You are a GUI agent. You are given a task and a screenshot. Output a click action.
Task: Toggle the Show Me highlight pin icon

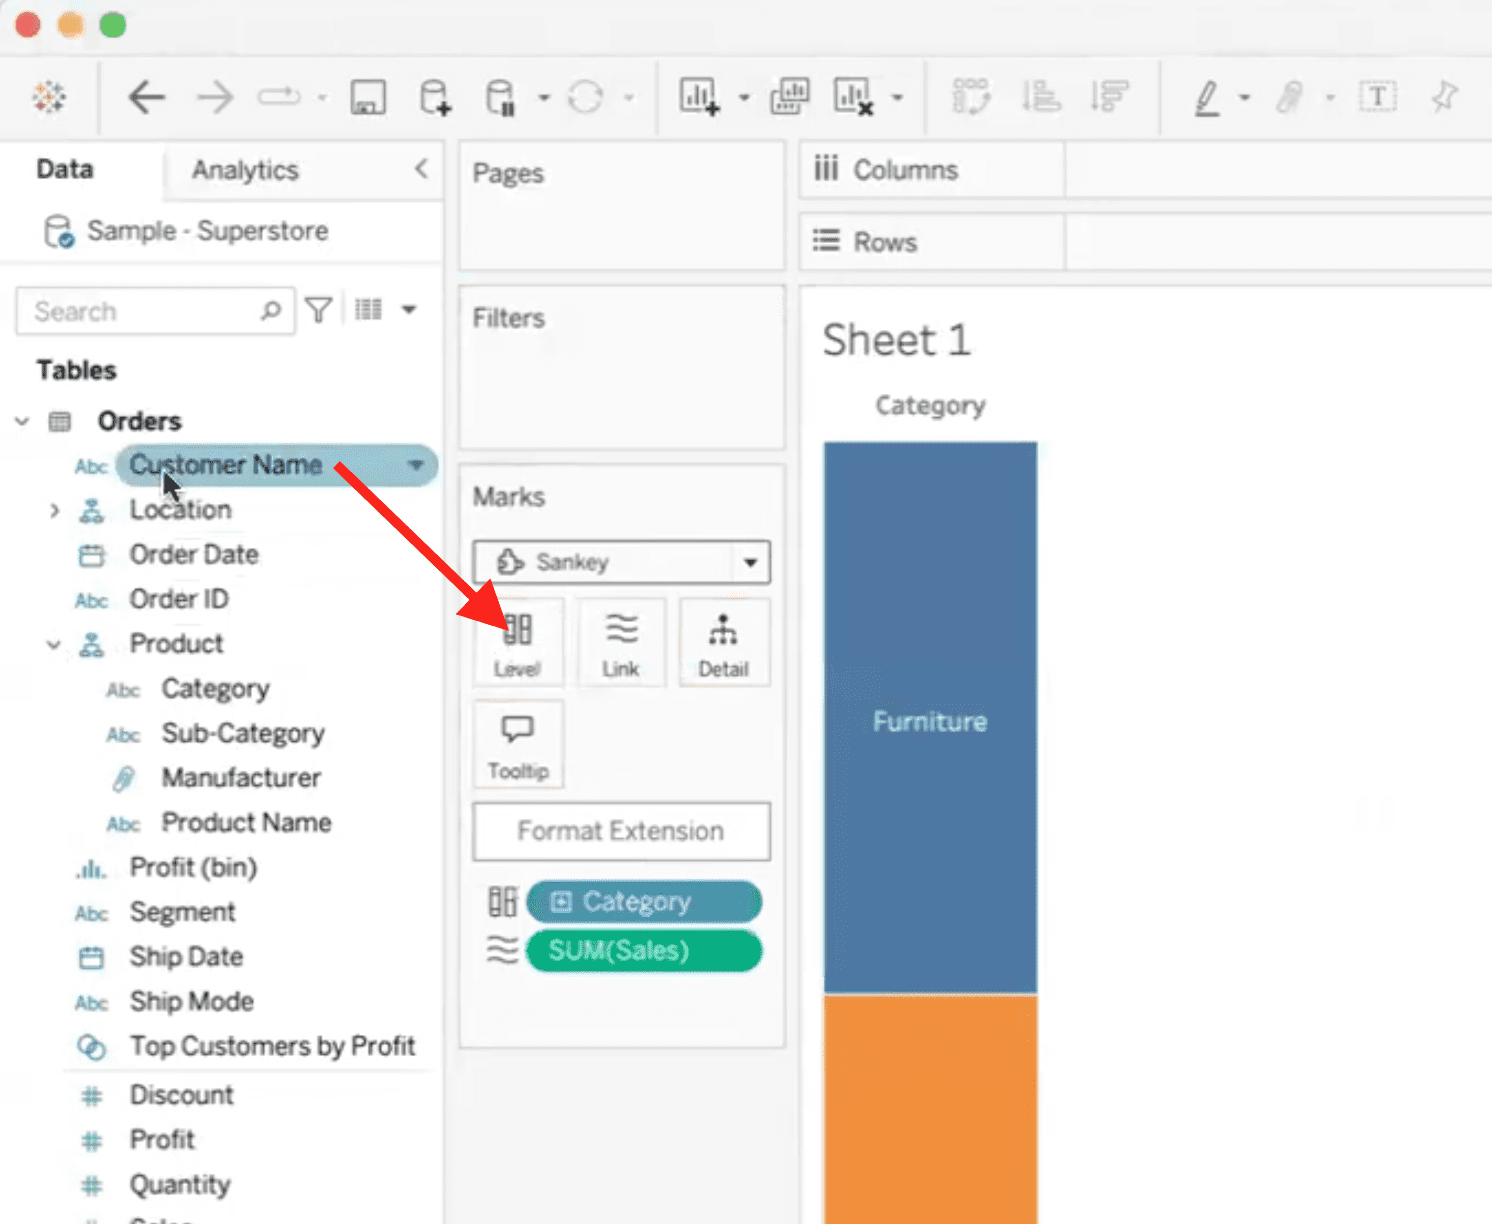(1443, 97)
